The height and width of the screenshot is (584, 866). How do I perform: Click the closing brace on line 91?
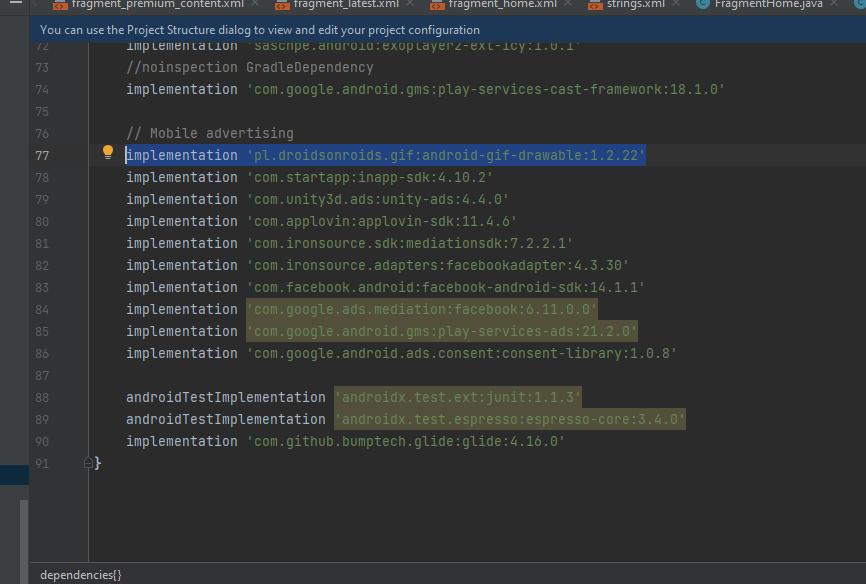tap(98, 463)
